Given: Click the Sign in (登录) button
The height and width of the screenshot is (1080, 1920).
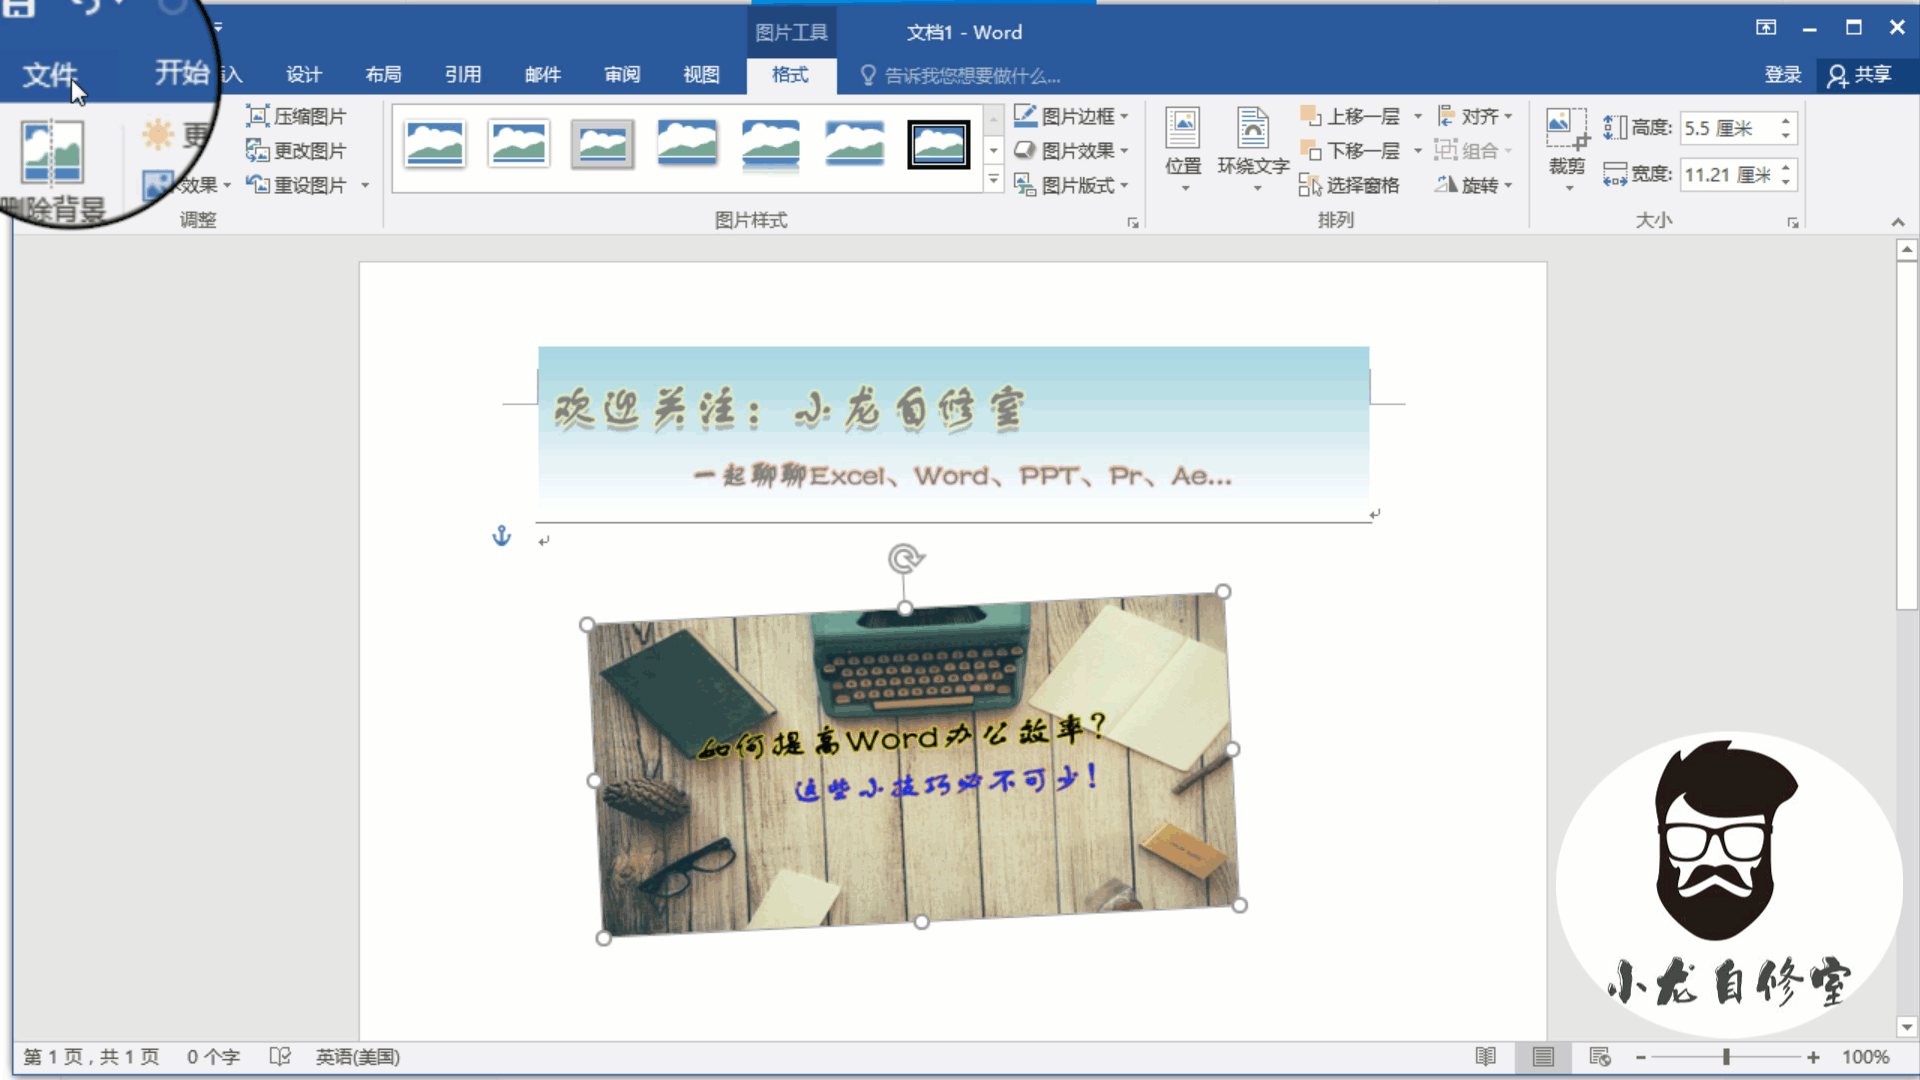Looking at the screenshot, I should [x=1782, y=75].
